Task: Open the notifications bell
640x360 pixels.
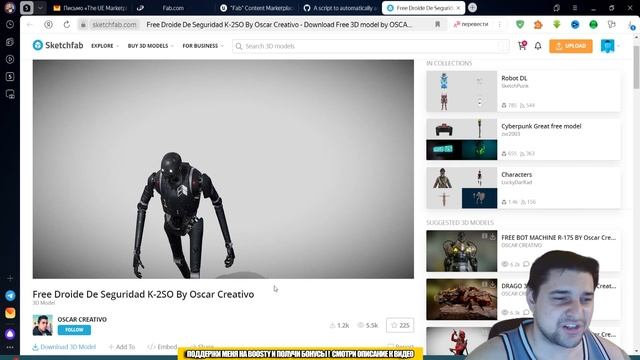Action: pyautogui.click(x=538, y=46)
